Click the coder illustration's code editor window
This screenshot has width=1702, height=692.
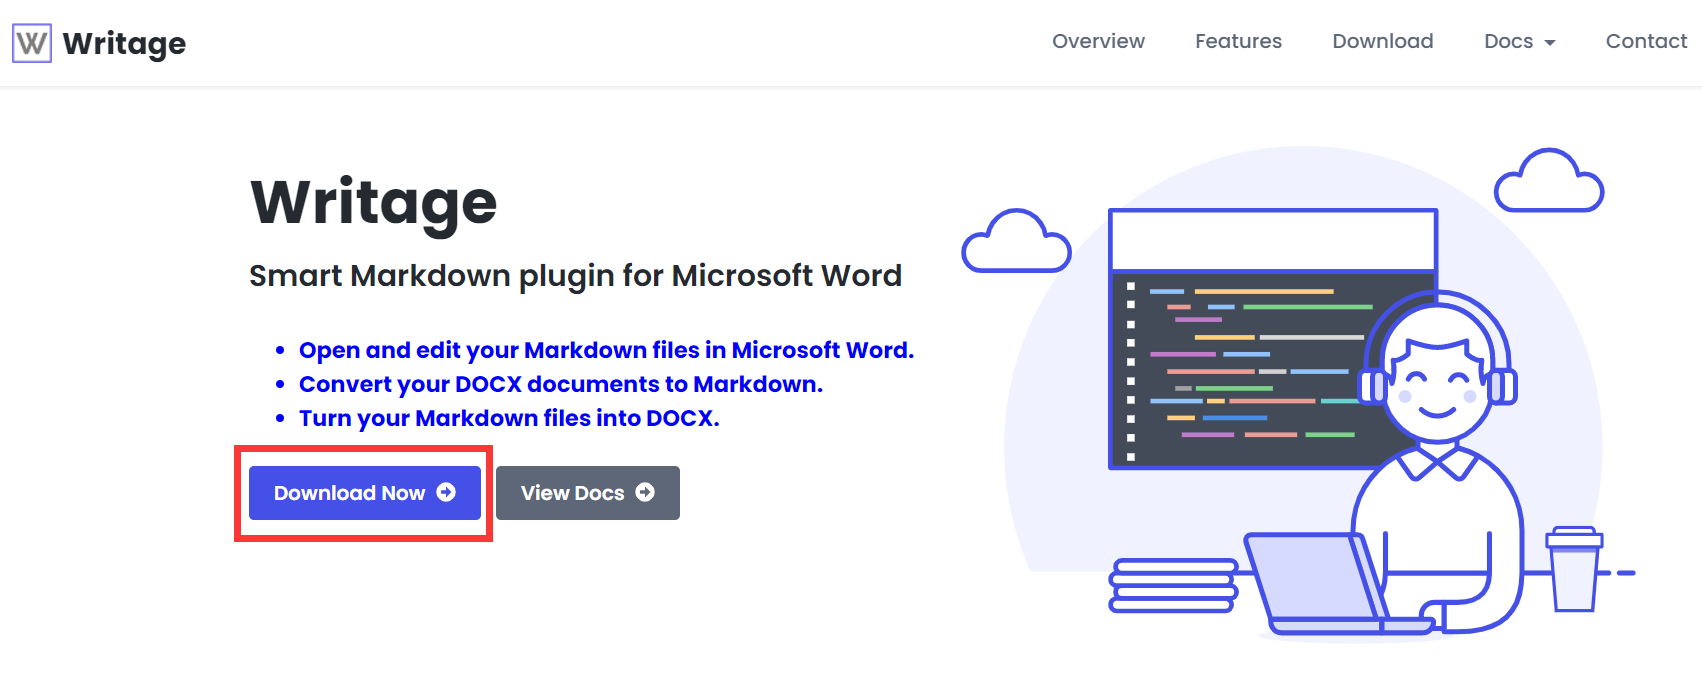1273,338
